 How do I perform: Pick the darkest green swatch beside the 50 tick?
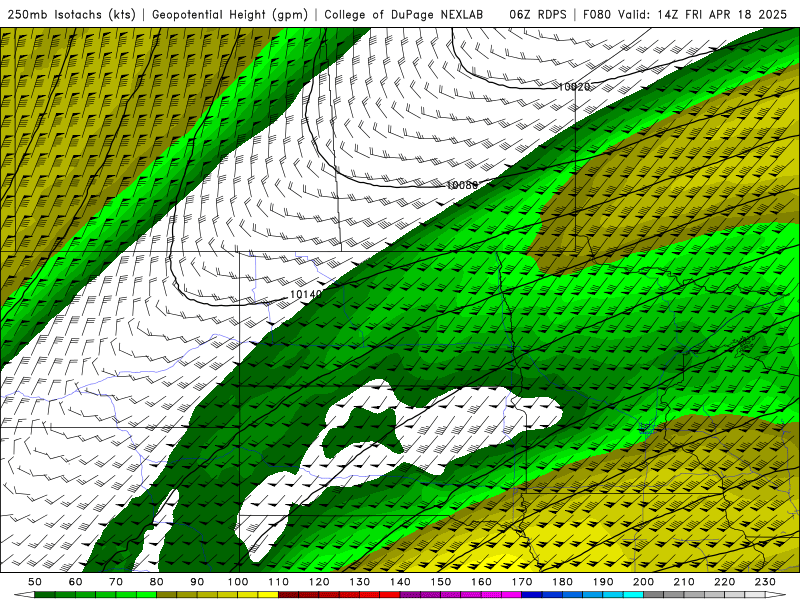pos(45,595)
